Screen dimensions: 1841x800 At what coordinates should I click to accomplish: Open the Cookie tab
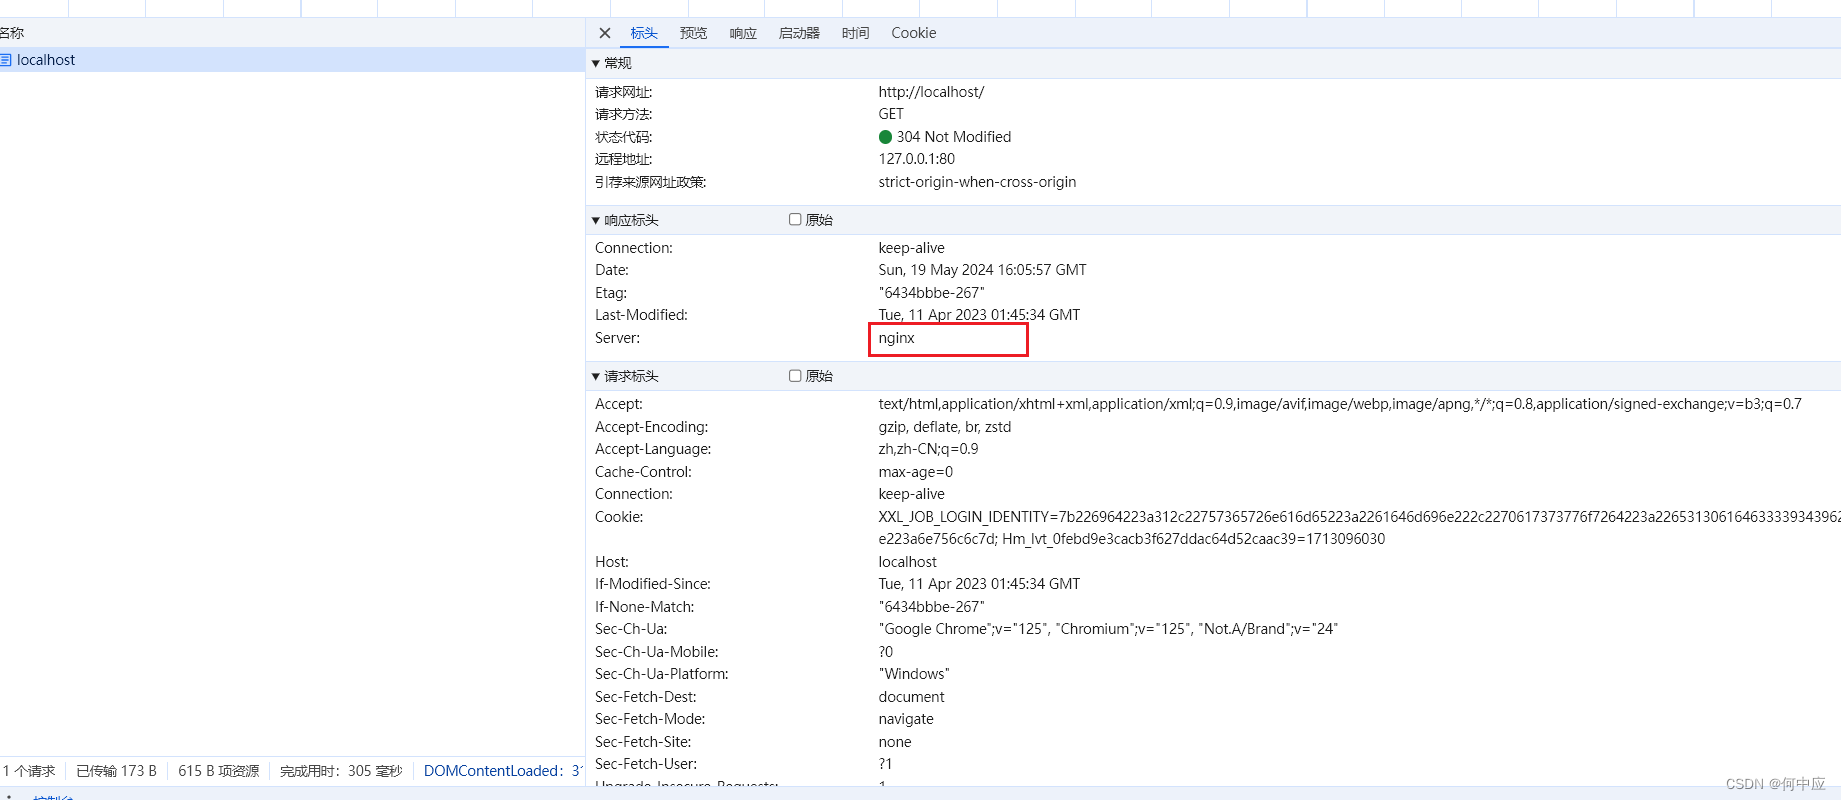coord(914,33)
